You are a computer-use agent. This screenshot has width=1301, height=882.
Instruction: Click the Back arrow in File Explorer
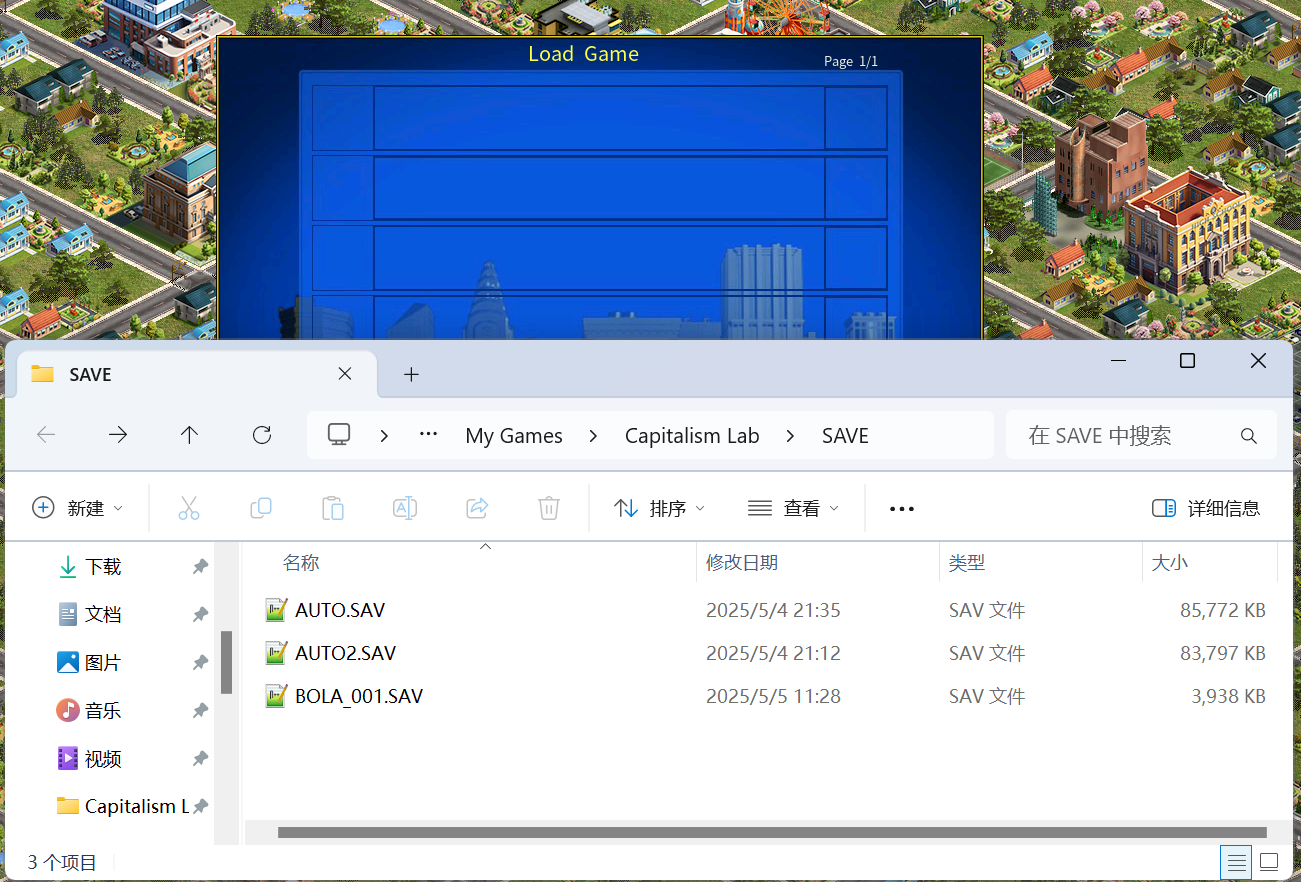pyautogui.click(x=46, y=435)
